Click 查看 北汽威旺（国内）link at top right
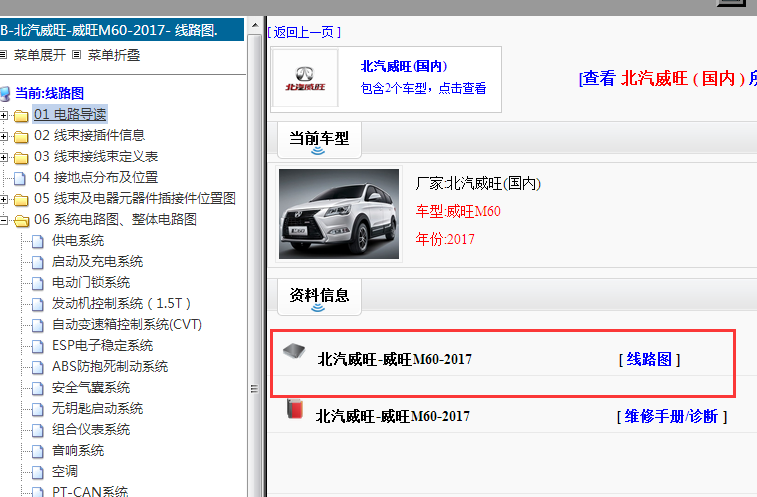This screenshot has width=757, height=497. (x=668, y=78)
